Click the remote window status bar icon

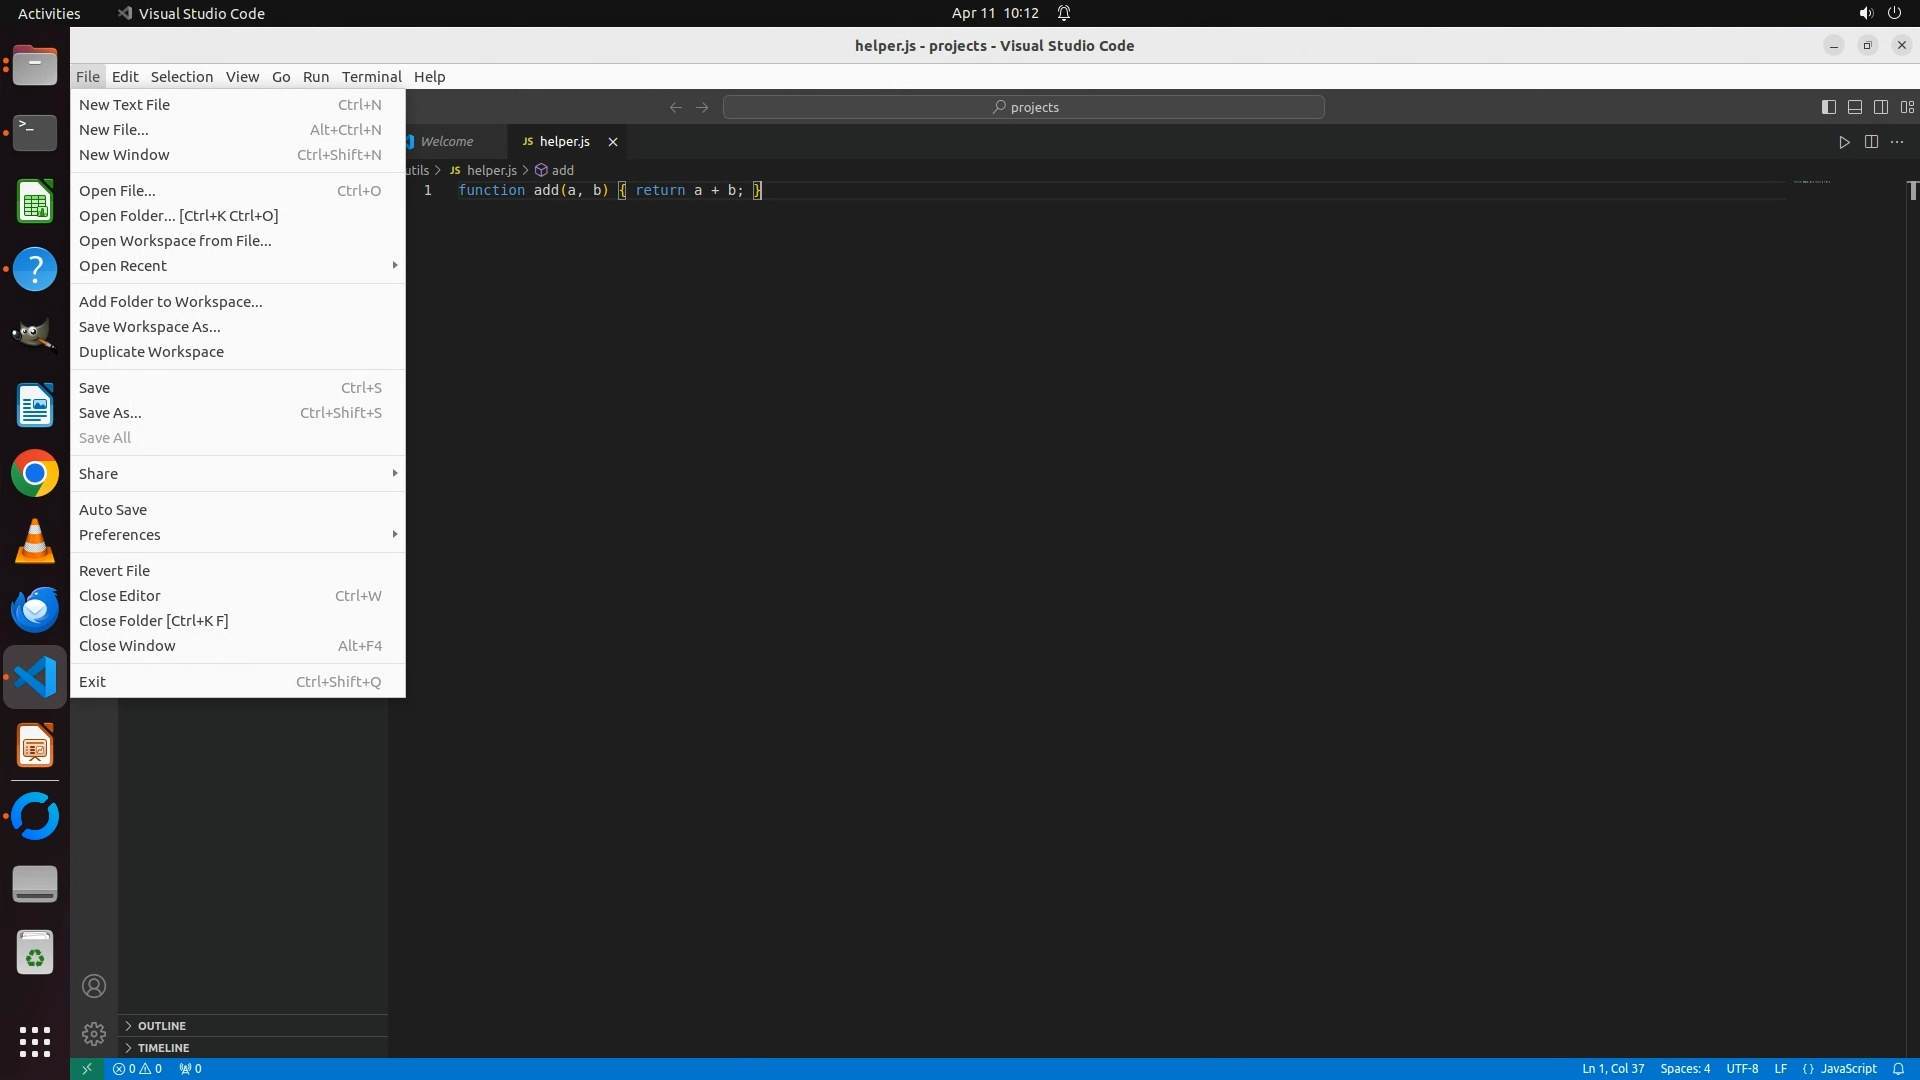coord(87,1068)
